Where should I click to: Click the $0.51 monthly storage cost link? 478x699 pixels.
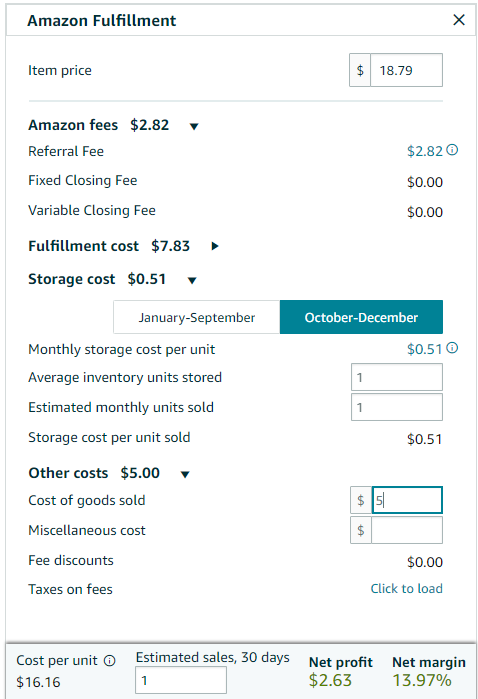click(x=424, y=349)
